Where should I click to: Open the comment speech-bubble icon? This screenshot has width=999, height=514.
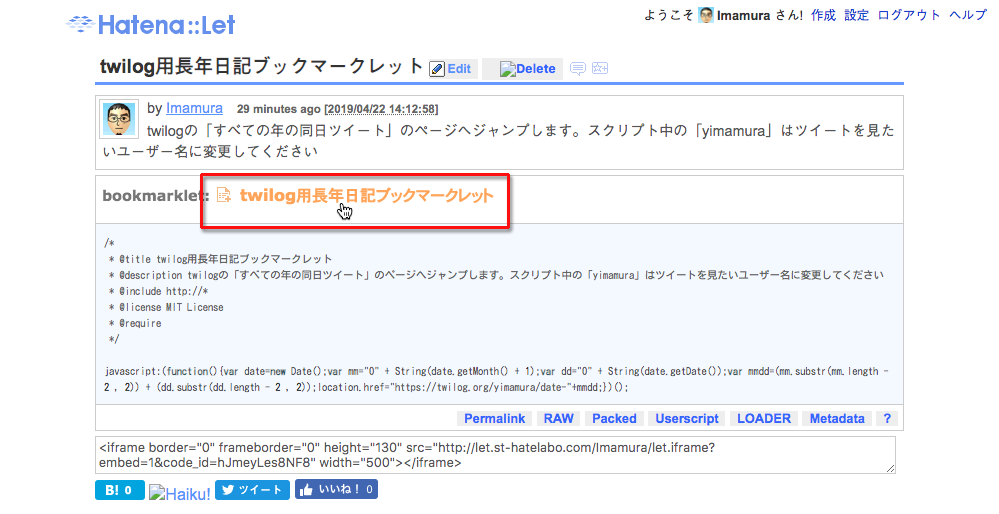tap(578, 69)
